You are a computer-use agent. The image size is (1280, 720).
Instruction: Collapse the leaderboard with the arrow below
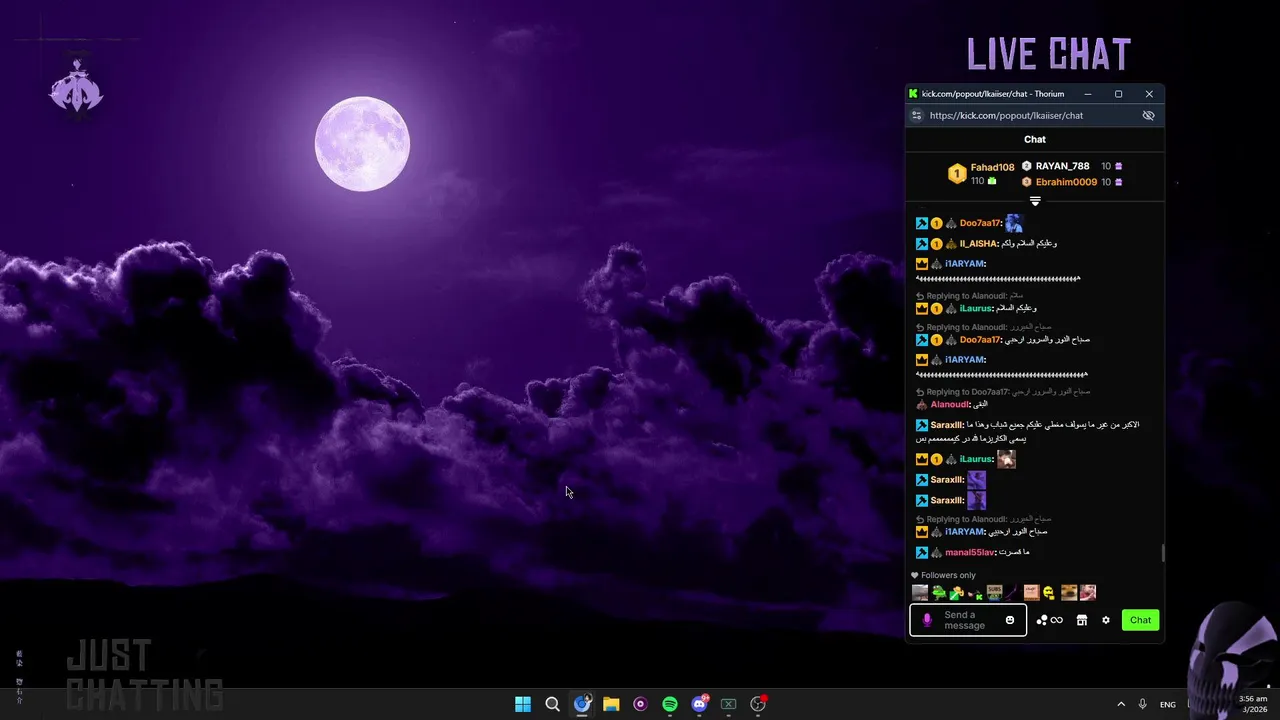1035,201
